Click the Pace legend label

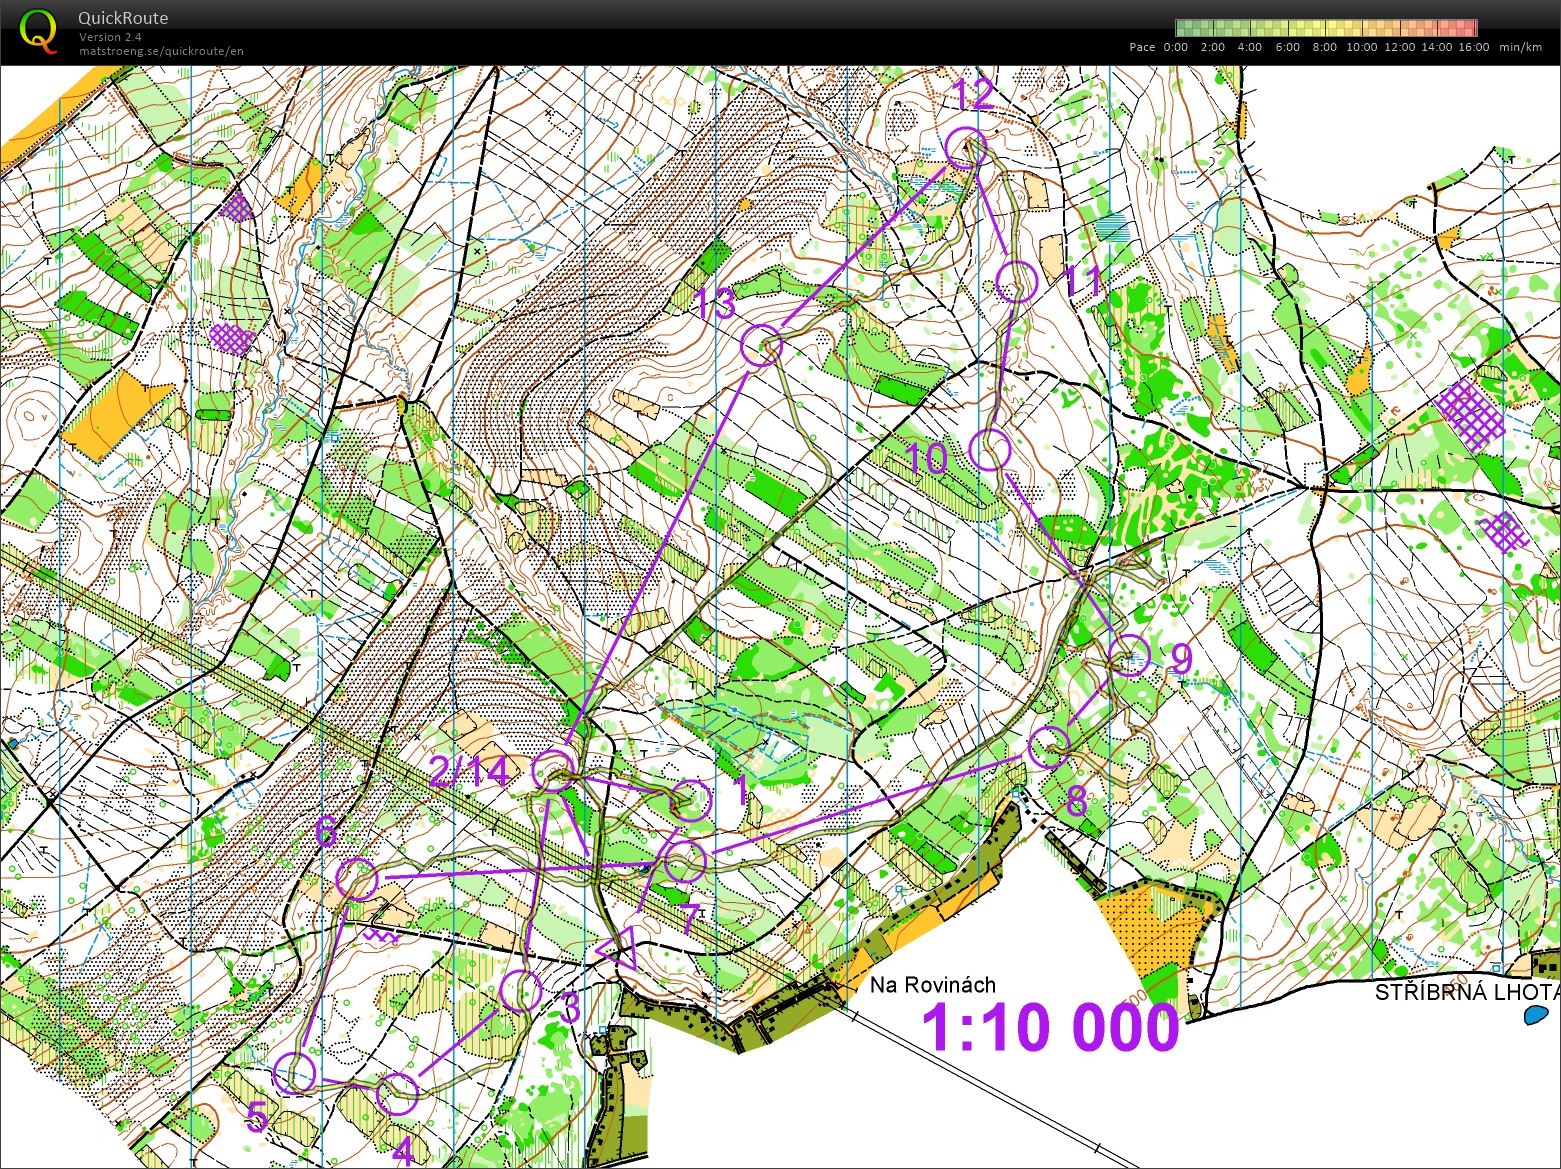click(1142, 47)
